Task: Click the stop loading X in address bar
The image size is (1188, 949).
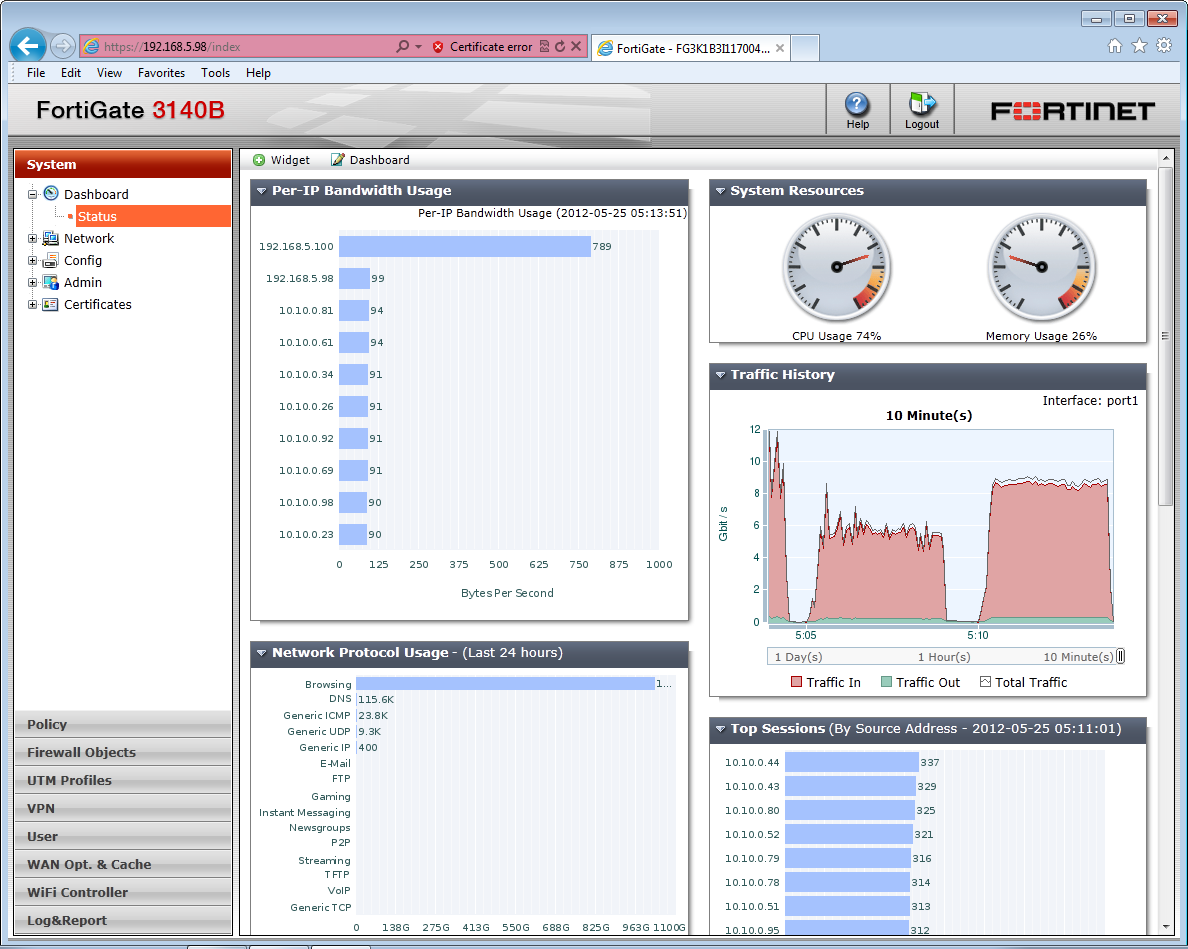Action: pos(576,46)
